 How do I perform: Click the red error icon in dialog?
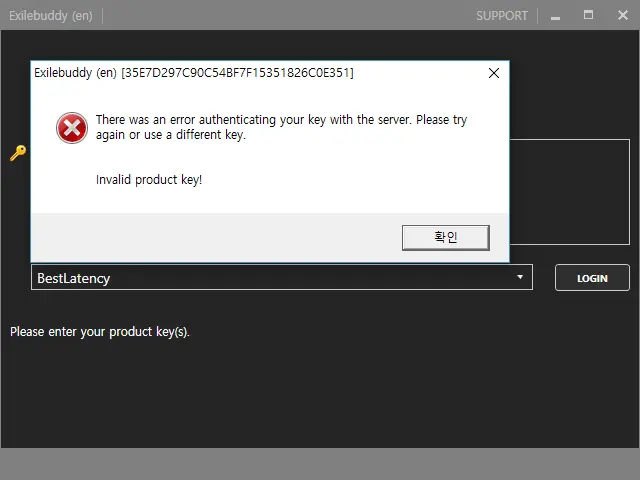(72, 128)
